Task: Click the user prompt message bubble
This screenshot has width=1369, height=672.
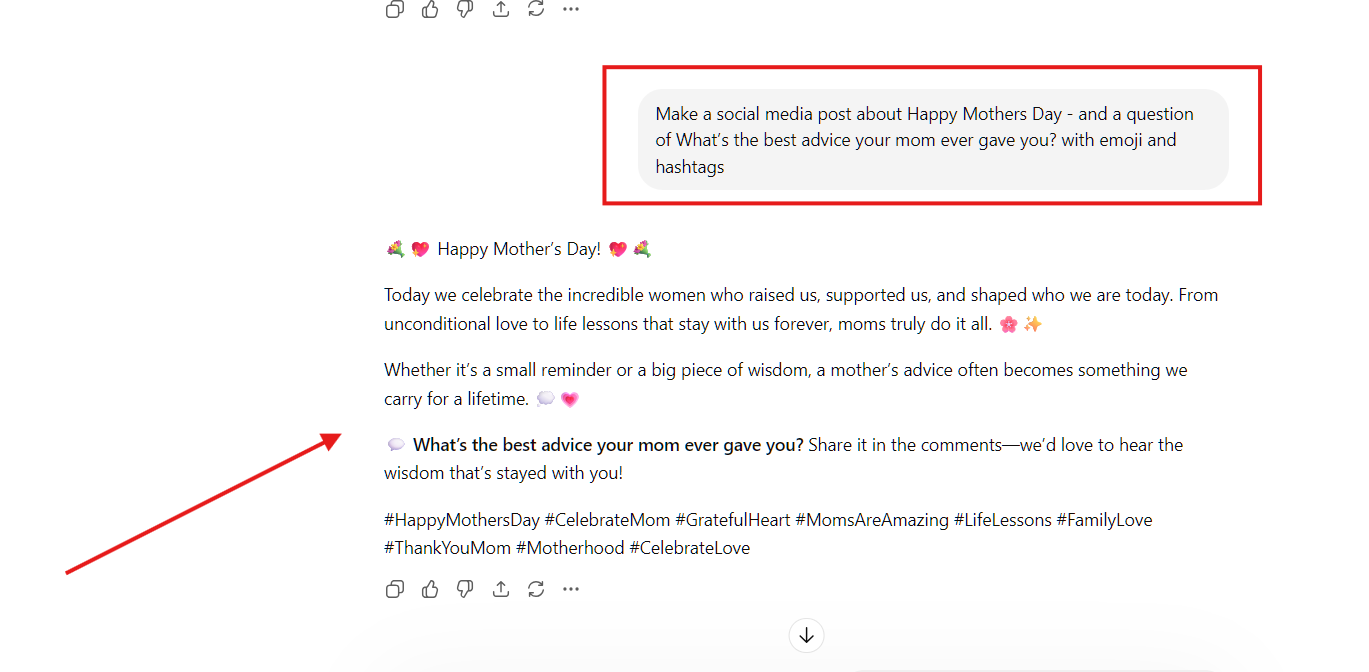Action: point(932,140)
